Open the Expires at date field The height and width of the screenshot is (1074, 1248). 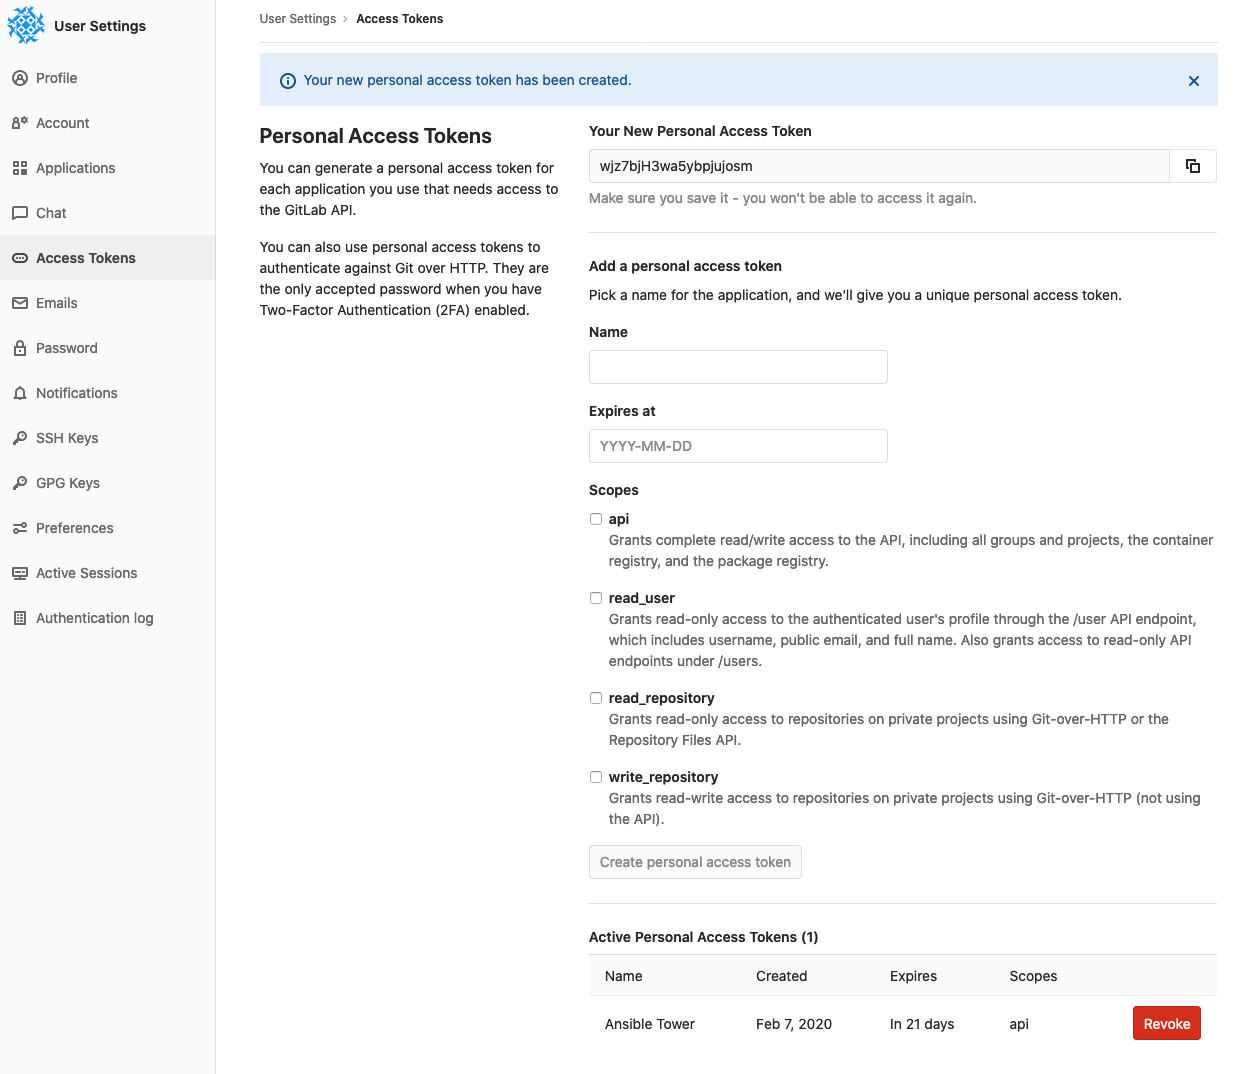738,446
